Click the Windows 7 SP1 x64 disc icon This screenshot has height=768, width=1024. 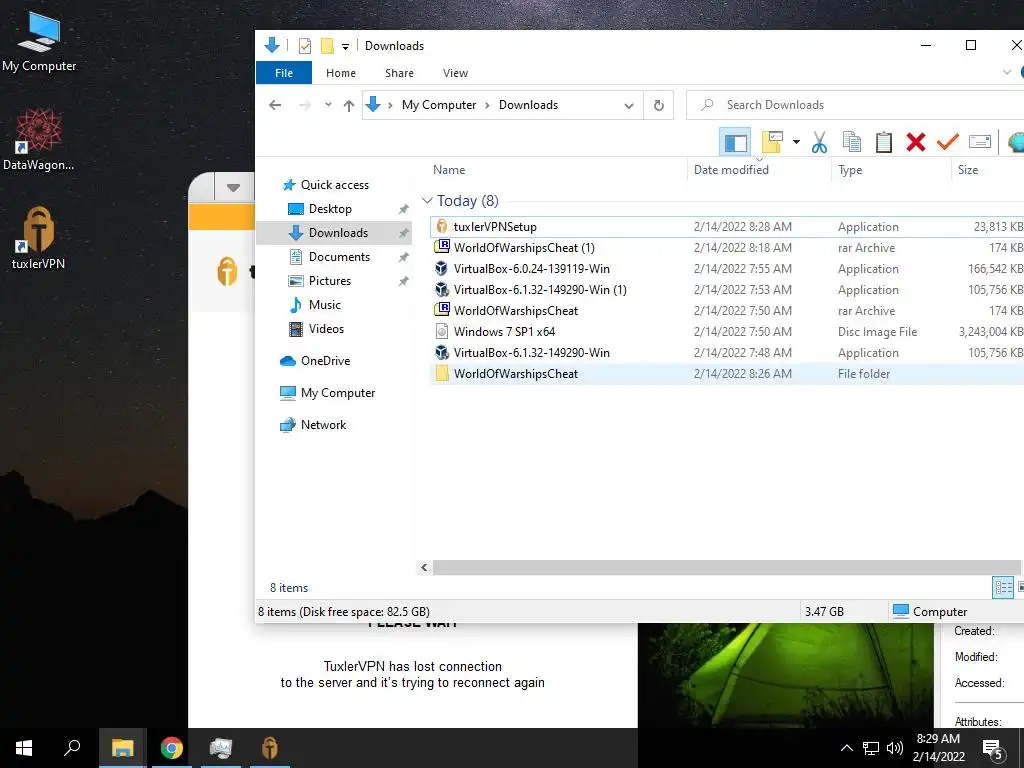[x=442, y=332]
